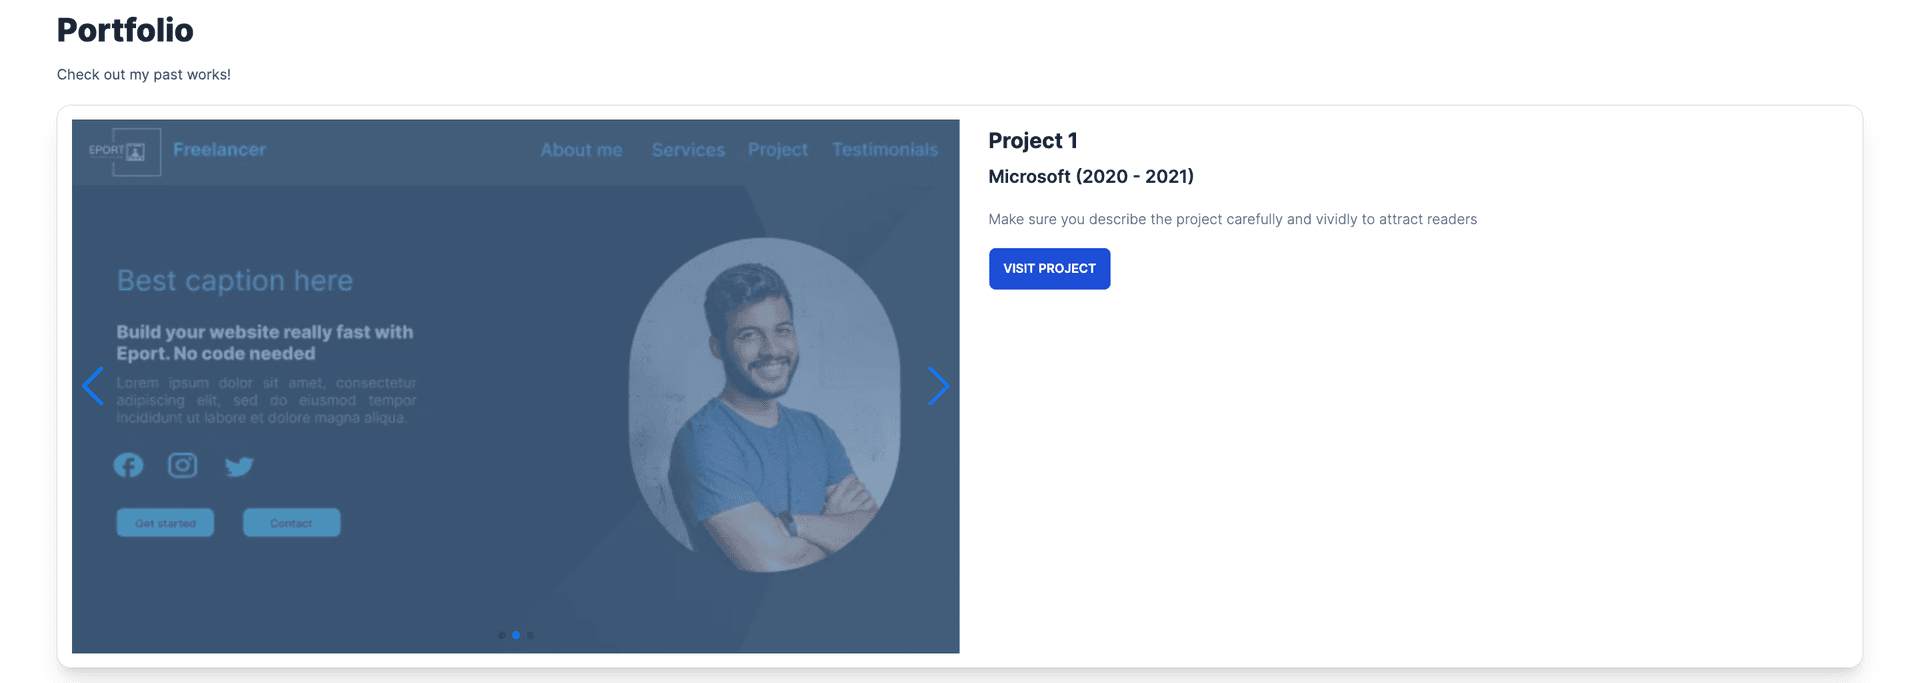Click the Instagram icon in the slide
1920x683 pixels.
coord(182,465)
